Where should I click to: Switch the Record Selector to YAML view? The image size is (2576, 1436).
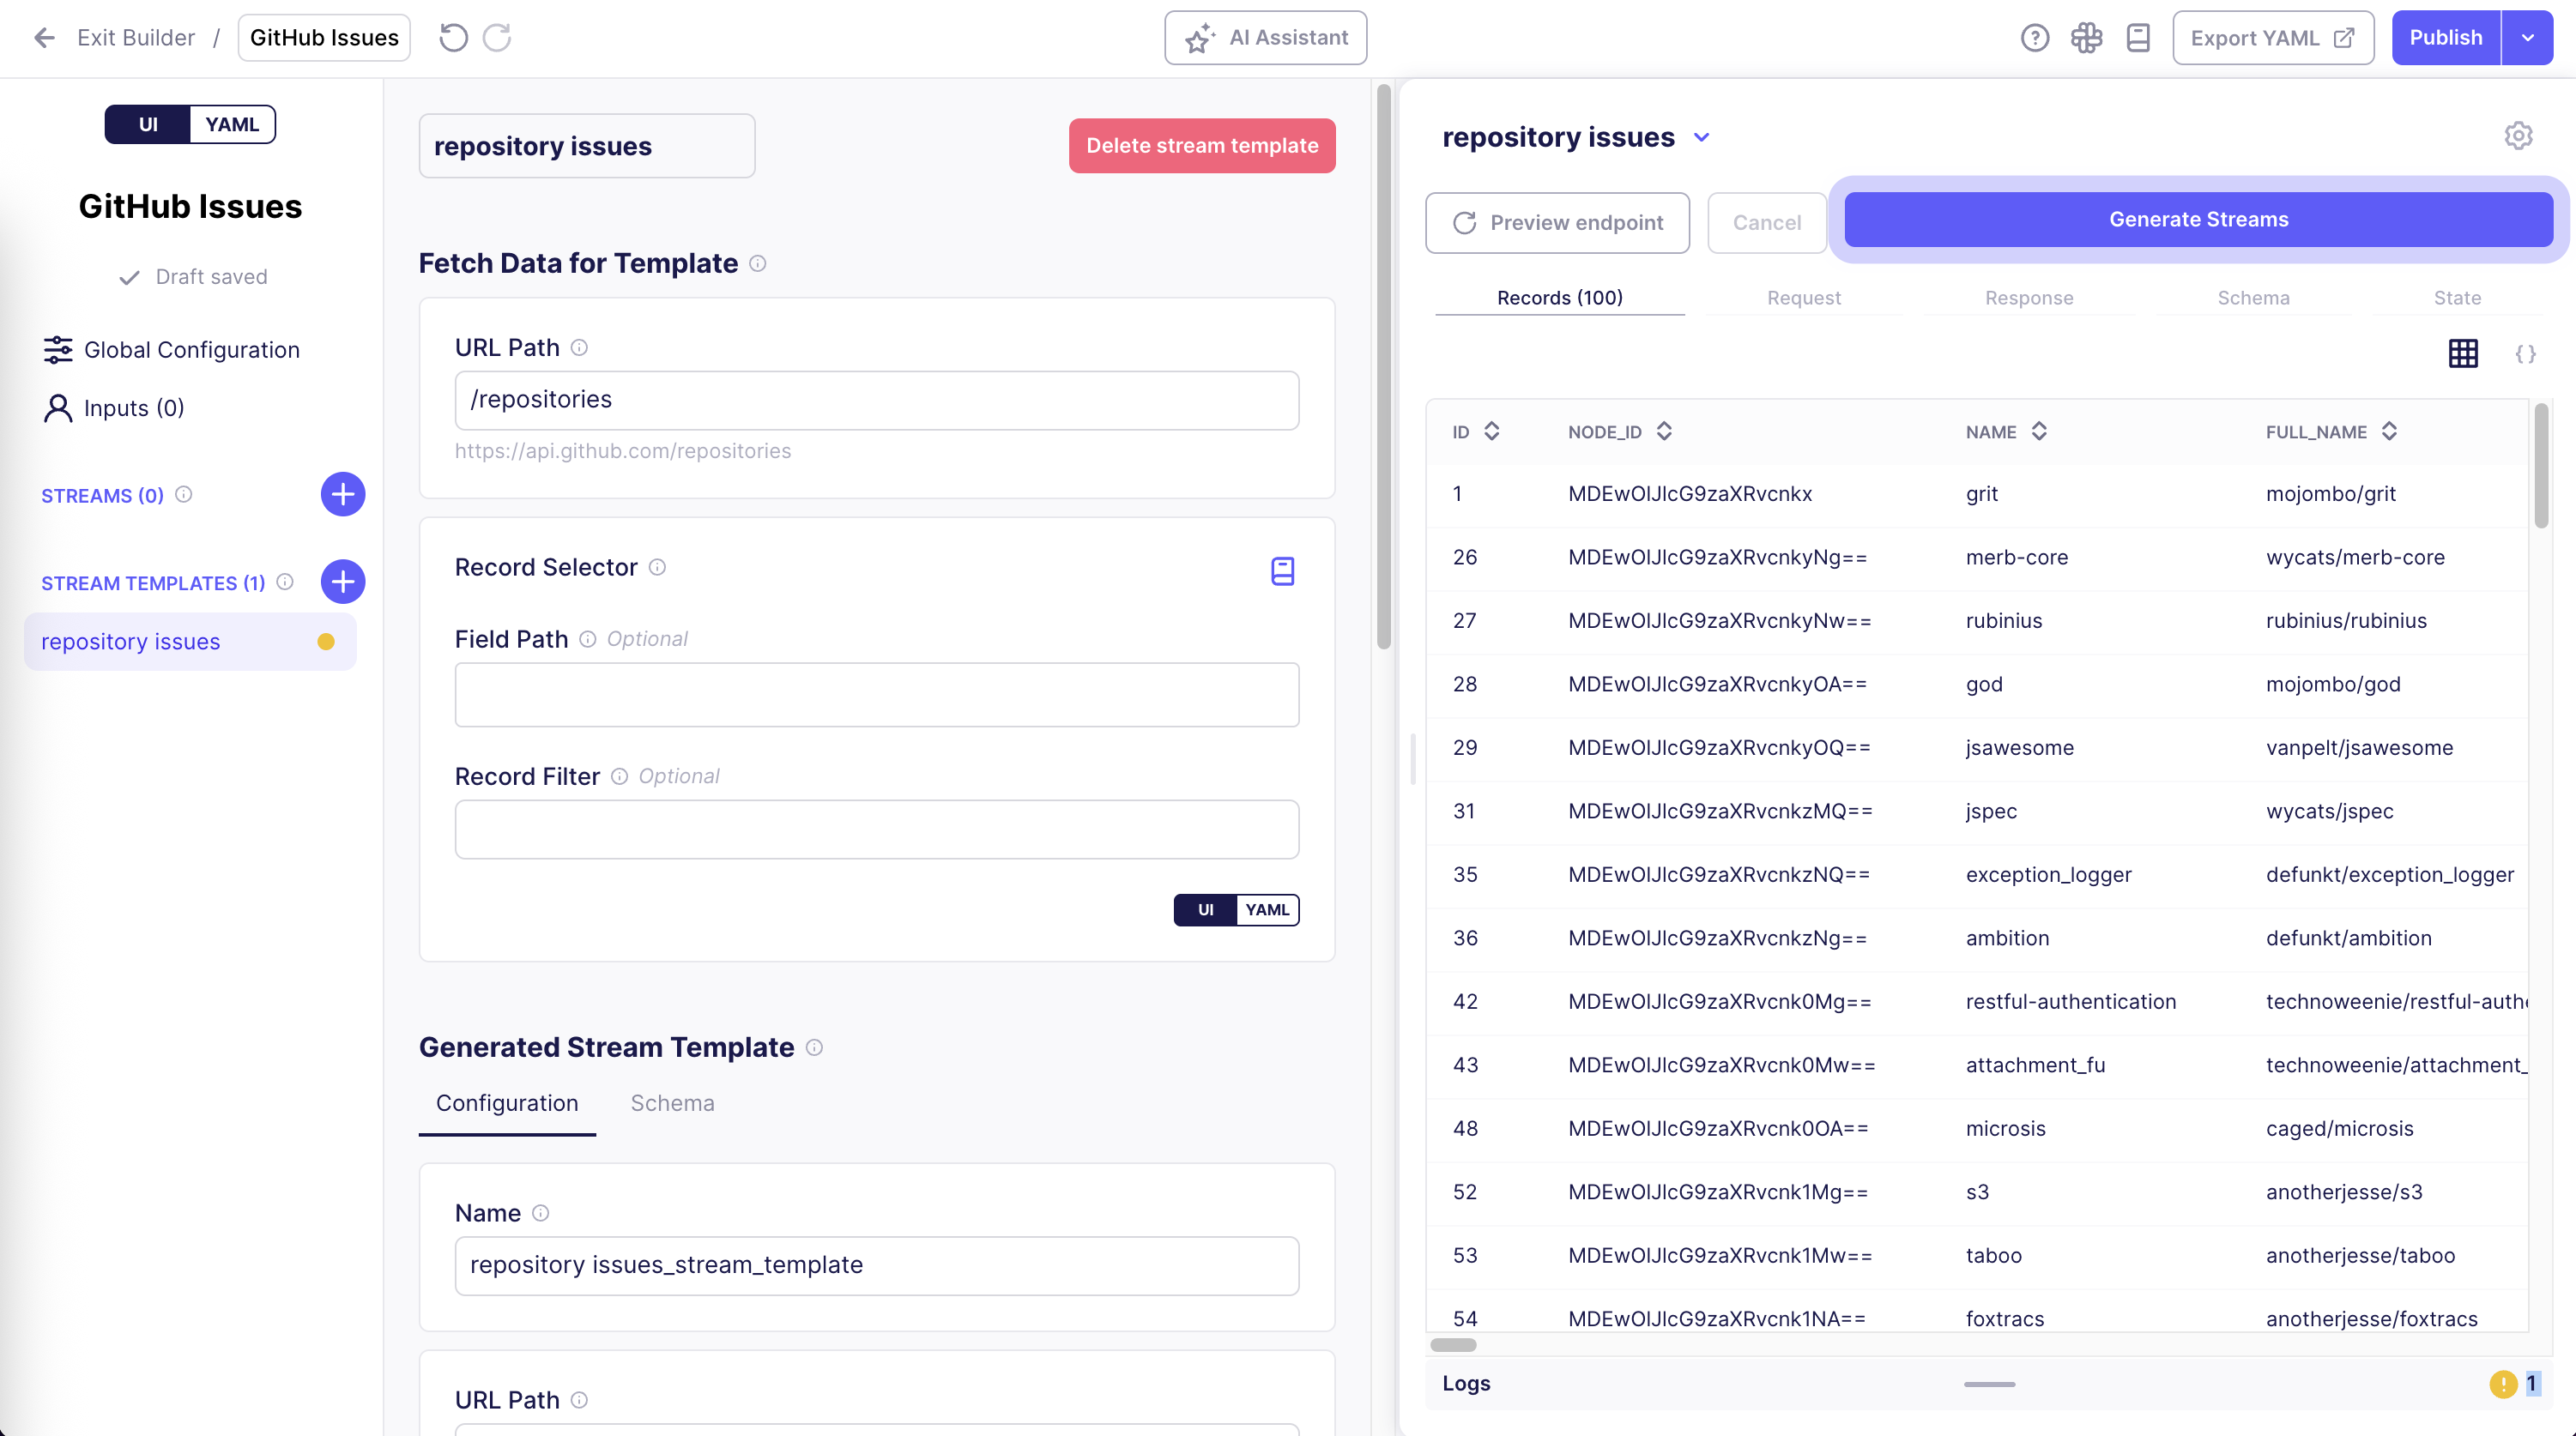(1267, 910)
